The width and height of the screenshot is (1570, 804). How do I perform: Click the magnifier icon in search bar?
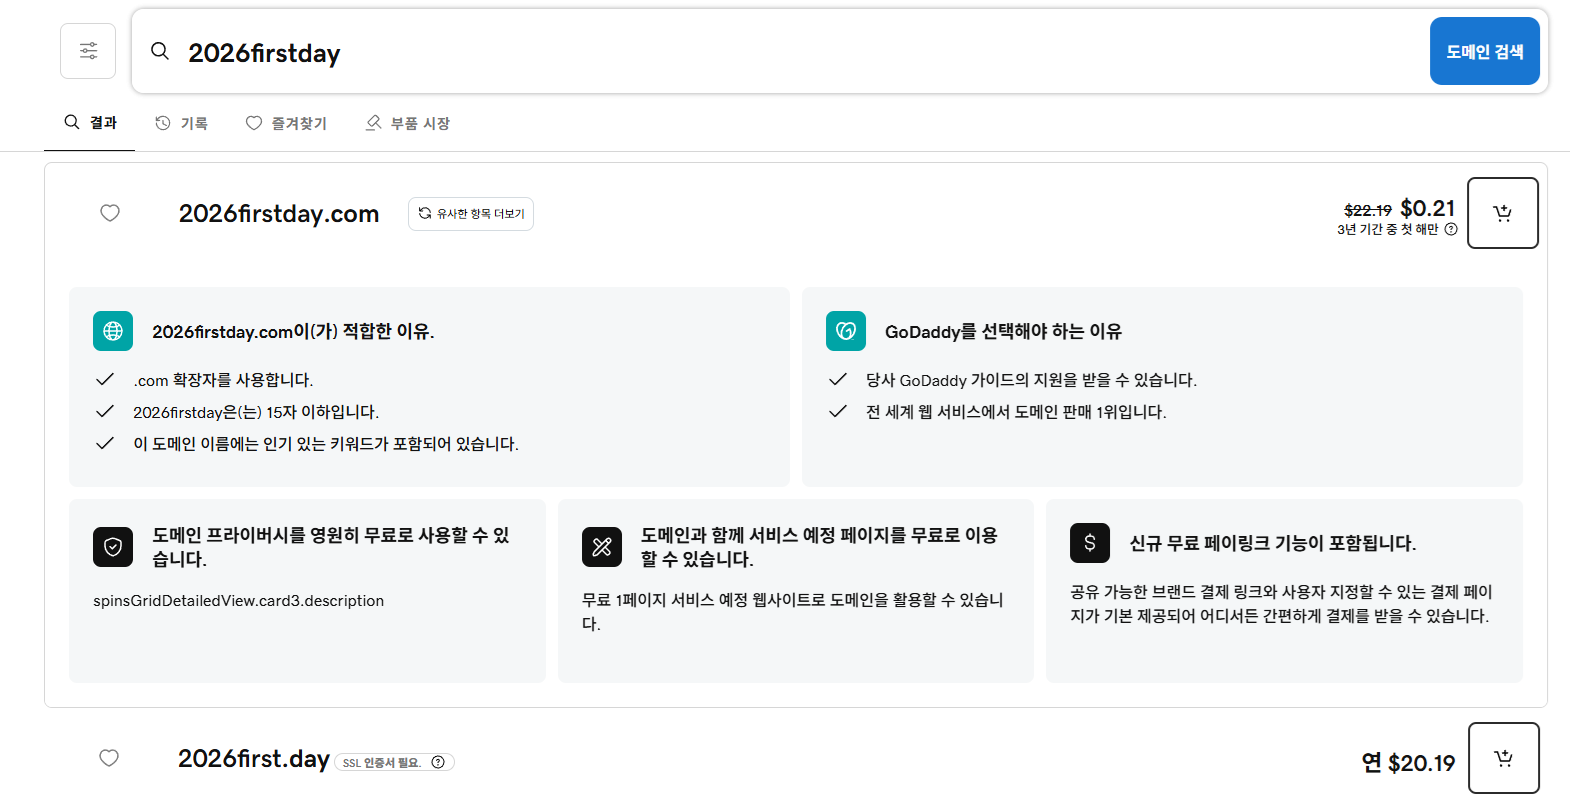click(x=160, y=51)
